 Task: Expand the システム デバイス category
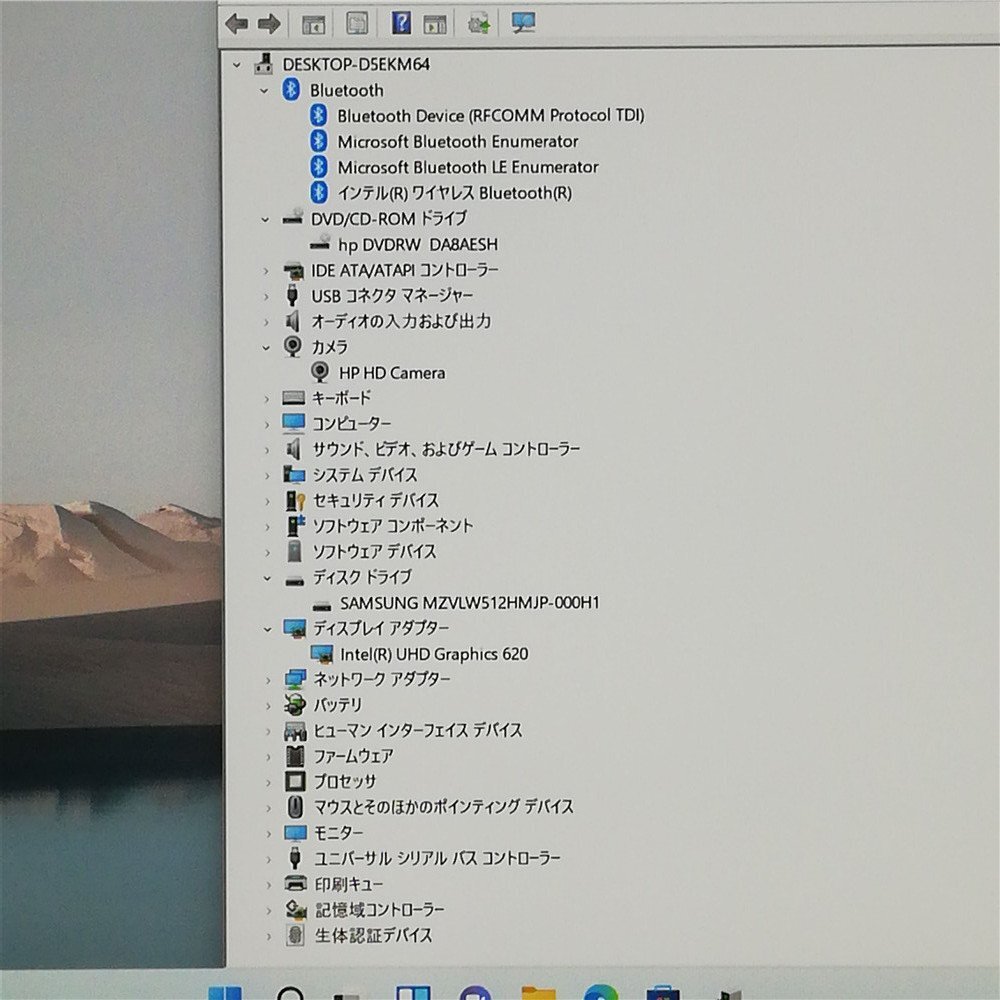[x=267, y=476]
